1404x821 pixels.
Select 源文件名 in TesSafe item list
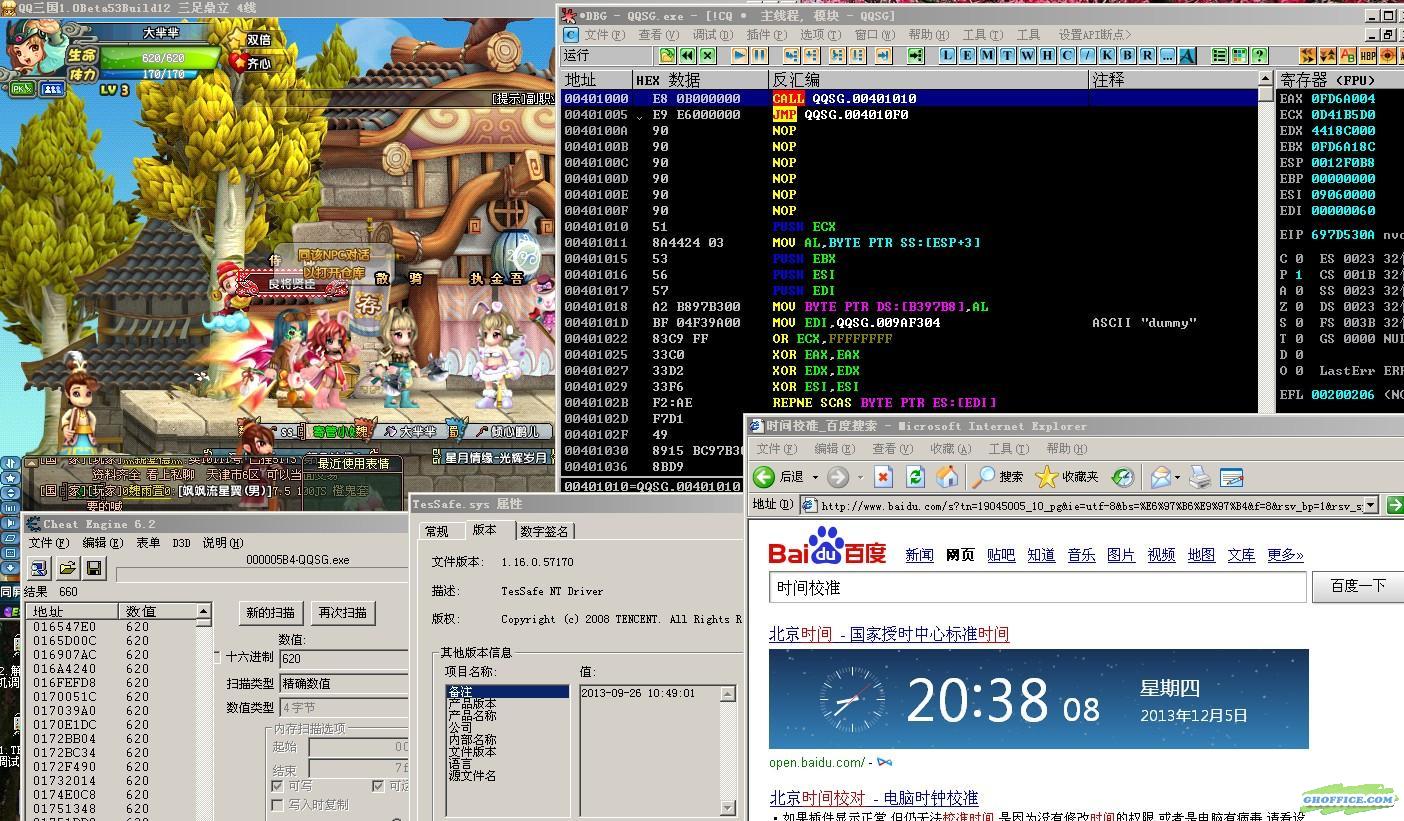pyautogui.click(x=472, y=776)
